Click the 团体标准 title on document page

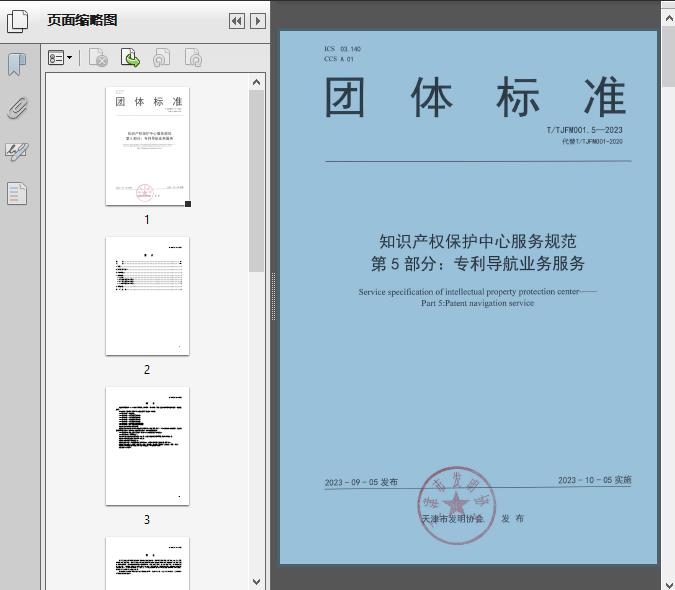[x=475, y=97]
